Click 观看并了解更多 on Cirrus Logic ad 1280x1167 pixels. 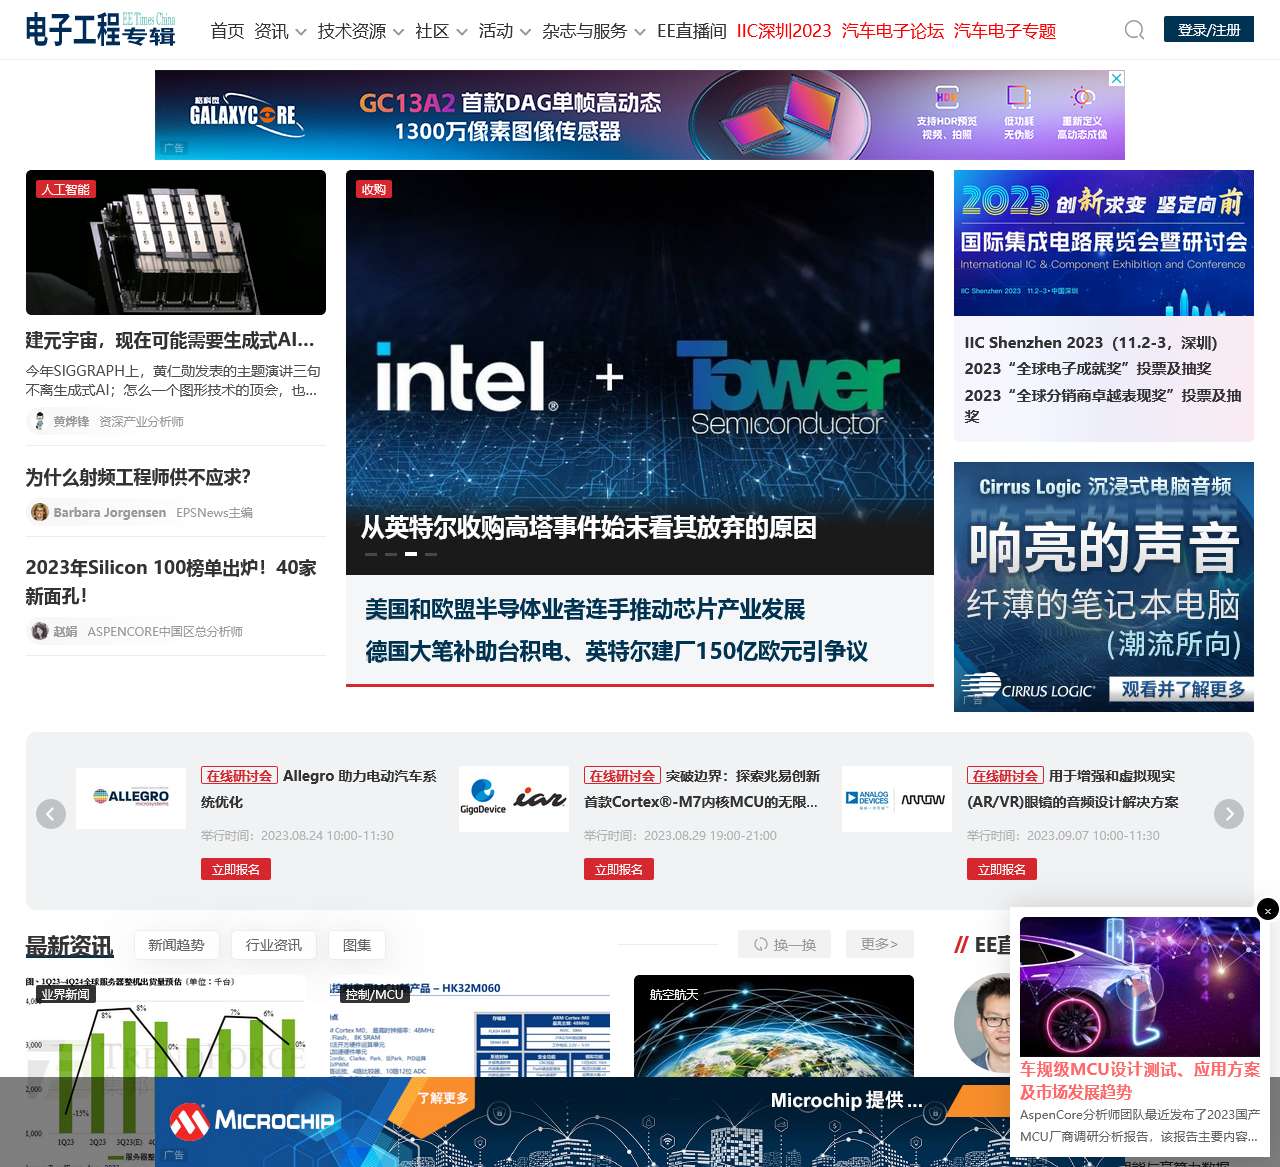[1182, 689]
